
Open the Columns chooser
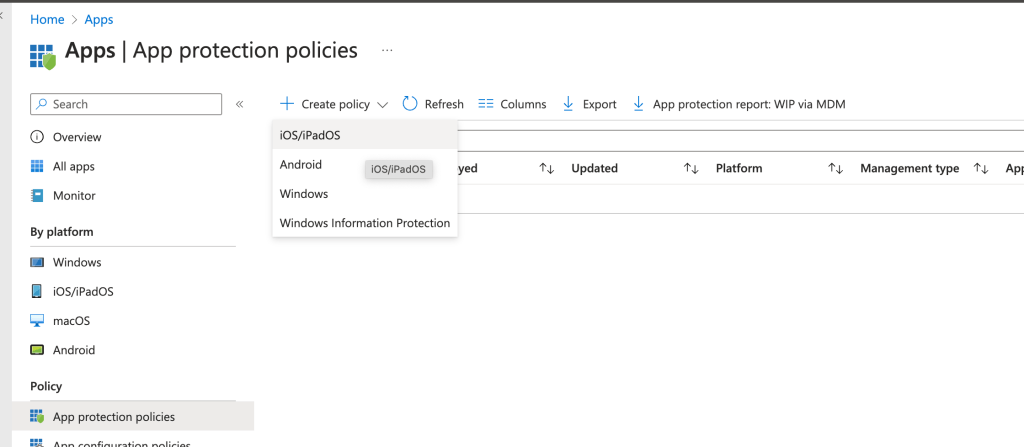512,104
